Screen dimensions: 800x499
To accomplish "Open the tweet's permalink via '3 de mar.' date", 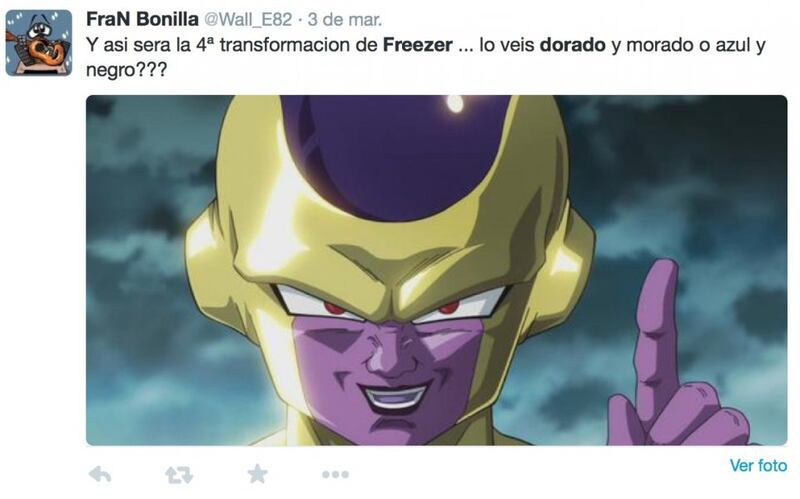I will (x=344, y=19).
